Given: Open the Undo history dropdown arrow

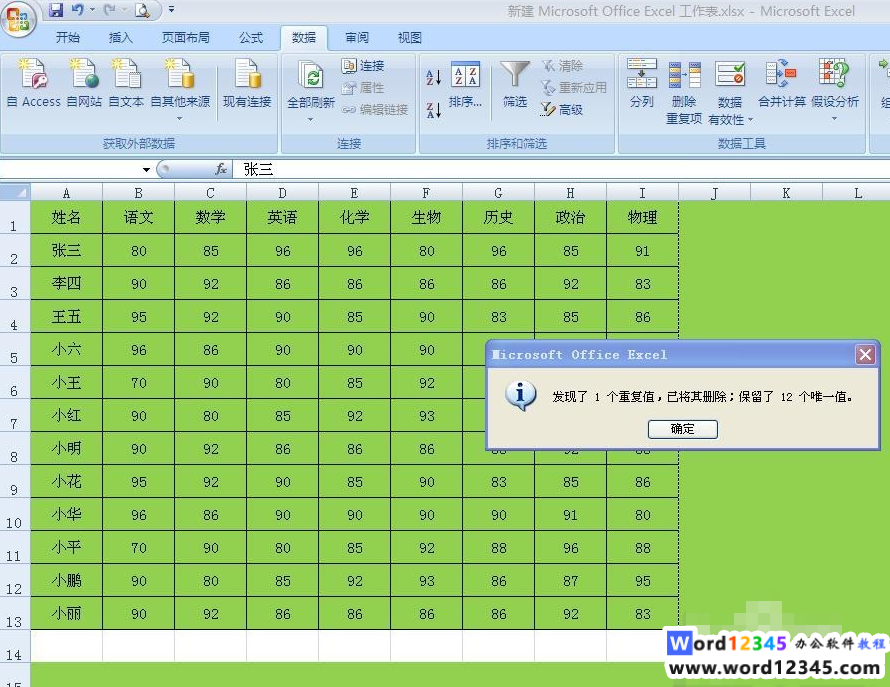Looking at the screenshot, I should tap(93, 10).
